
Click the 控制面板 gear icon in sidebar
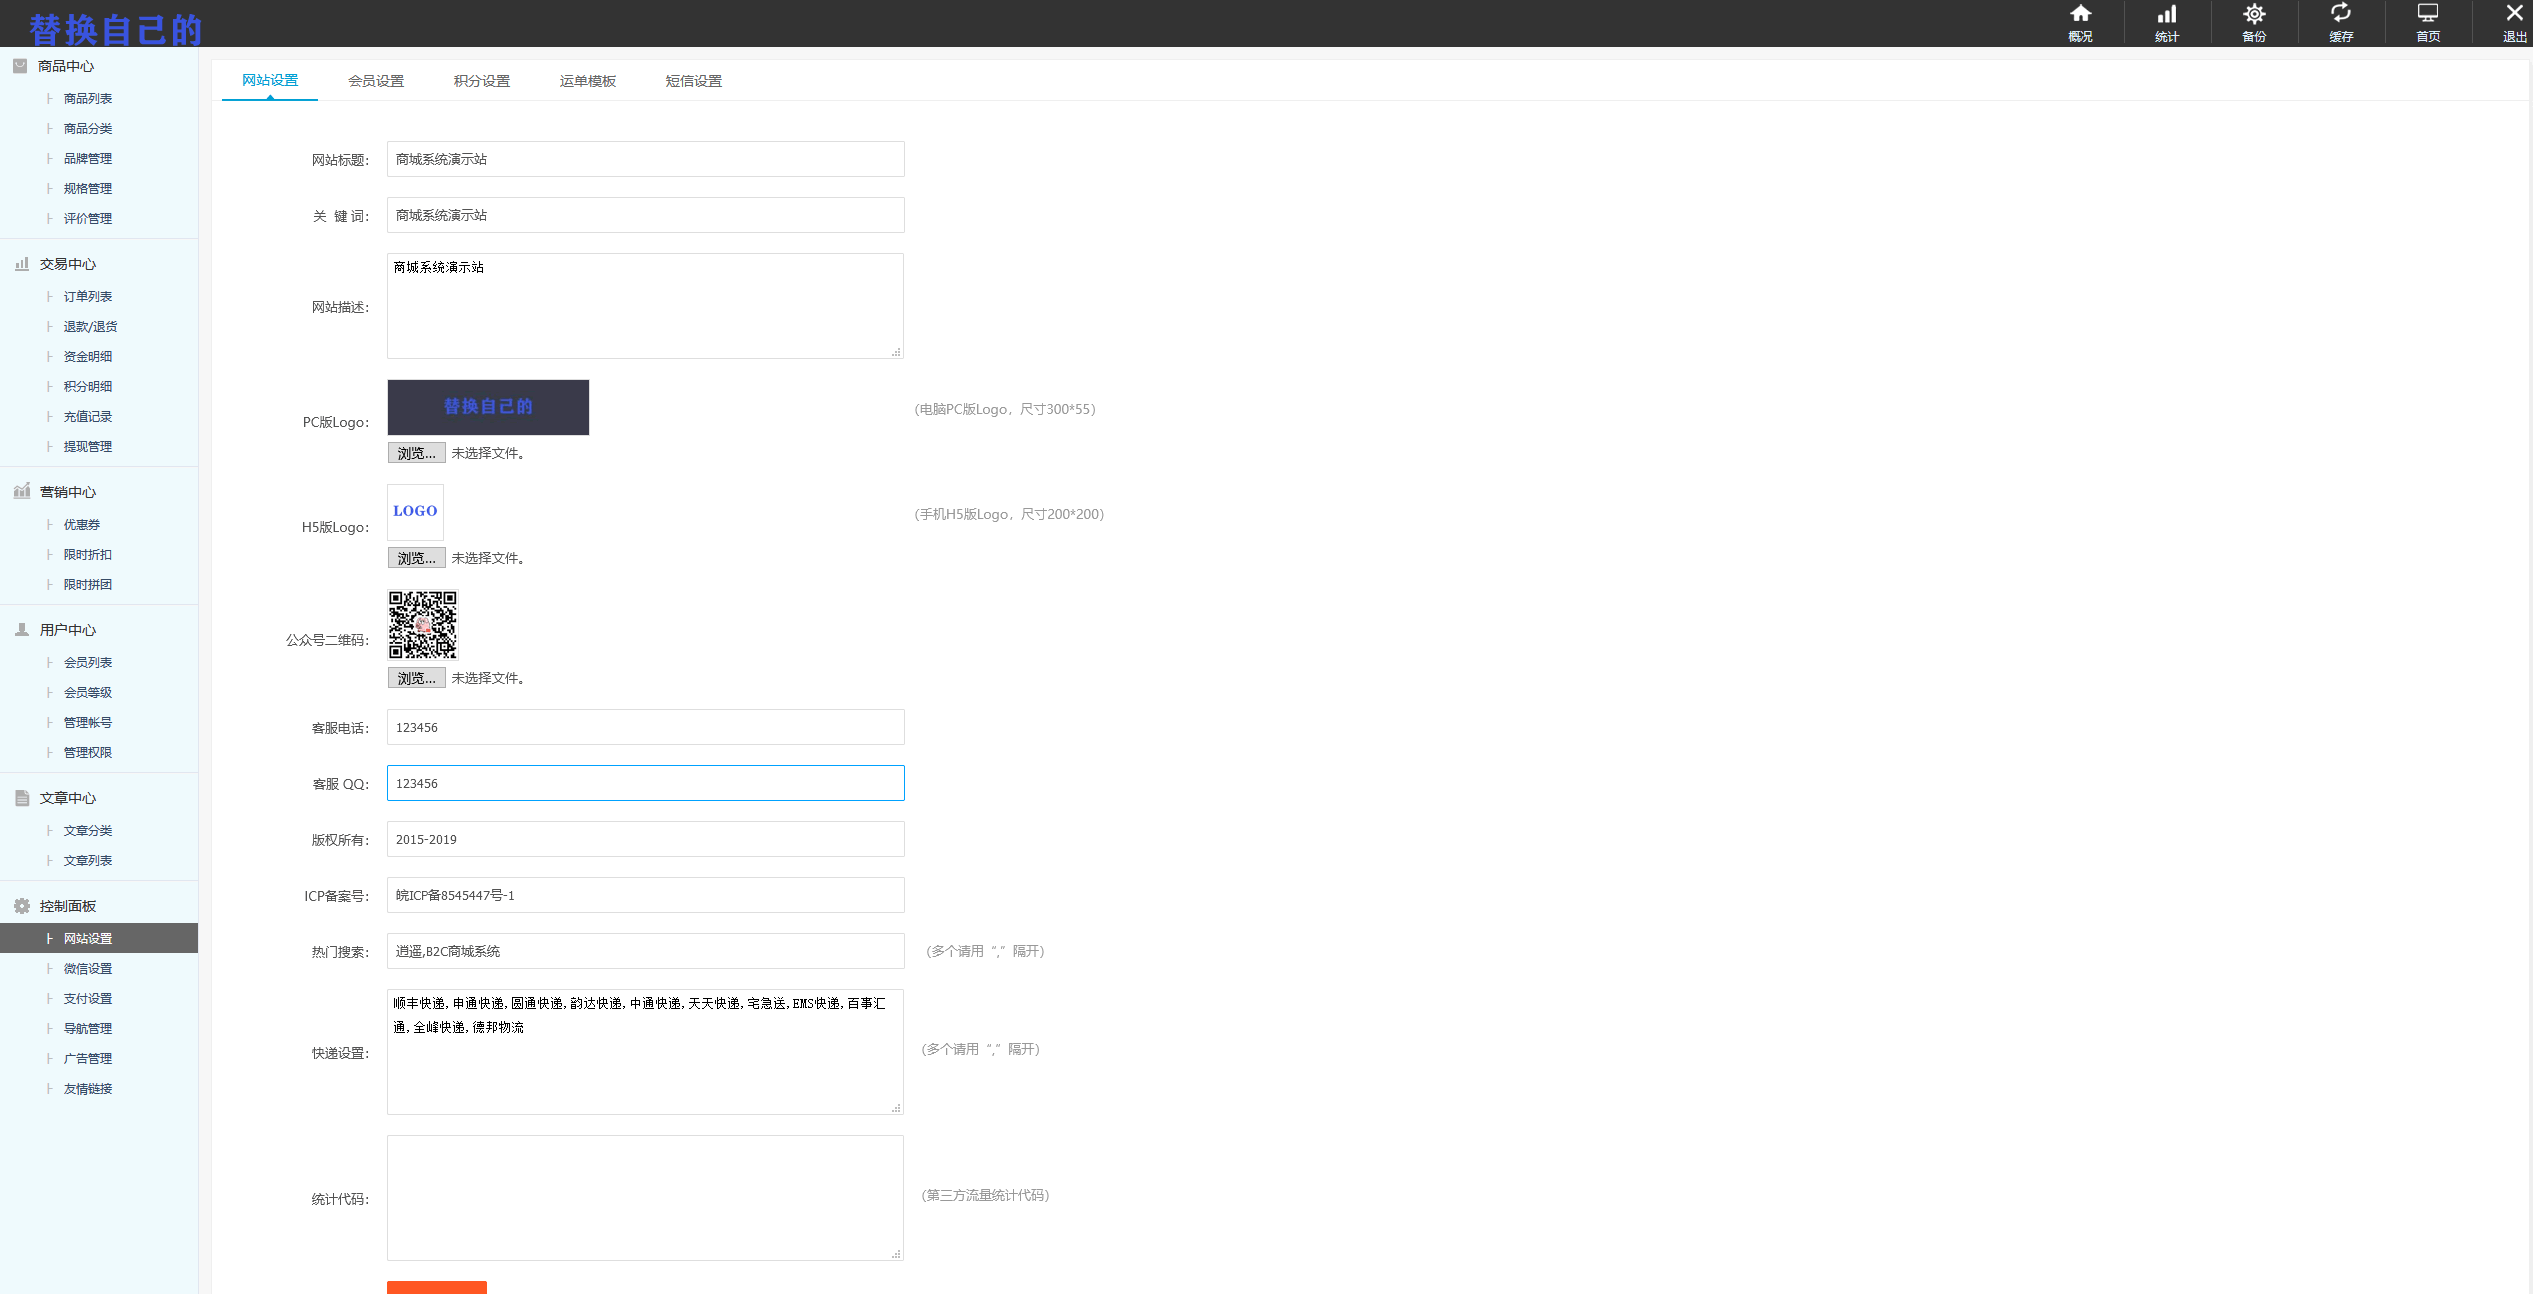pyautogui.click(x=22, y=906)
